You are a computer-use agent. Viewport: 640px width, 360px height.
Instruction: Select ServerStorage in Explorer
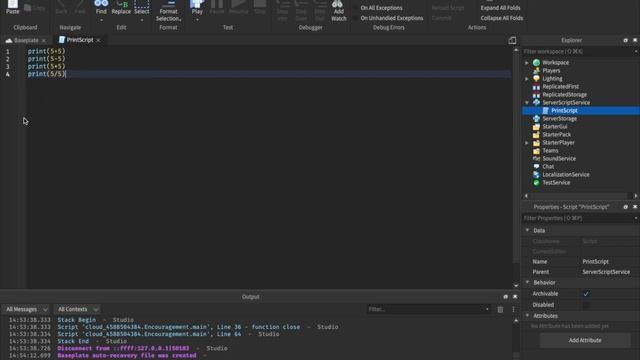click(x=559, y=118)
